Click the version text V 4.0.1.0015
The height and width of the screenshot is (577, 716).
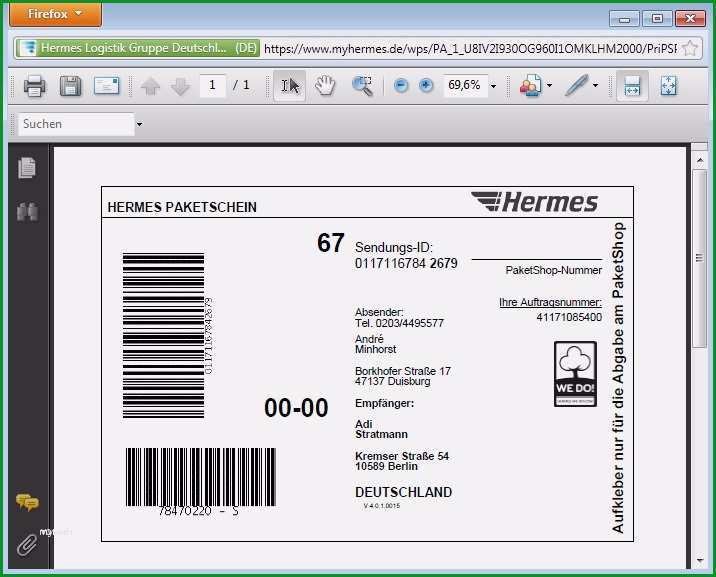(x=382, y=506)
